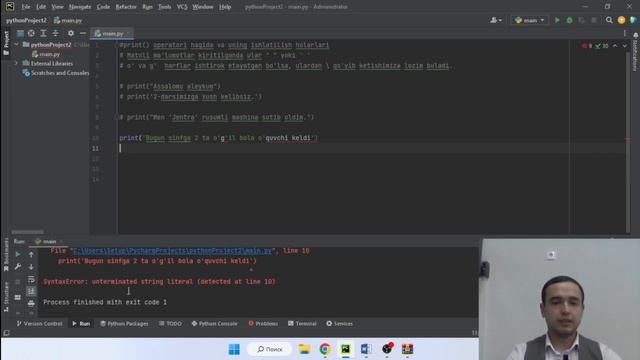
Task: Open the Python Packages tool window
Action: [124, 323]
